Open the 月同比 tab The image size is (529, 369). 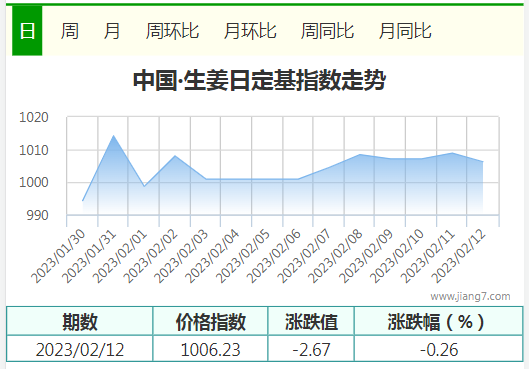point(405,31)
